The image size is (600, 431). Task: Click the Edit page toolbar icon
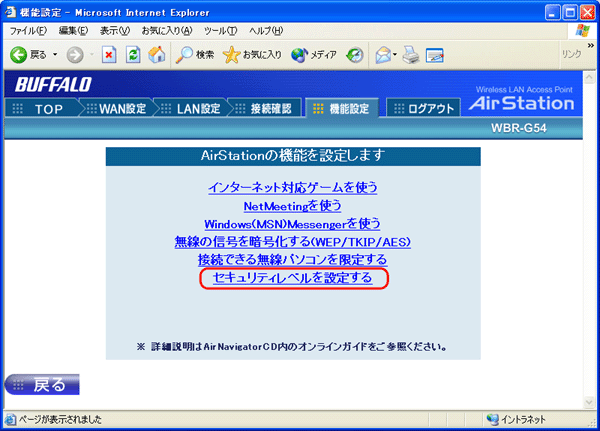pyautogui.click(x=435, y=55)
